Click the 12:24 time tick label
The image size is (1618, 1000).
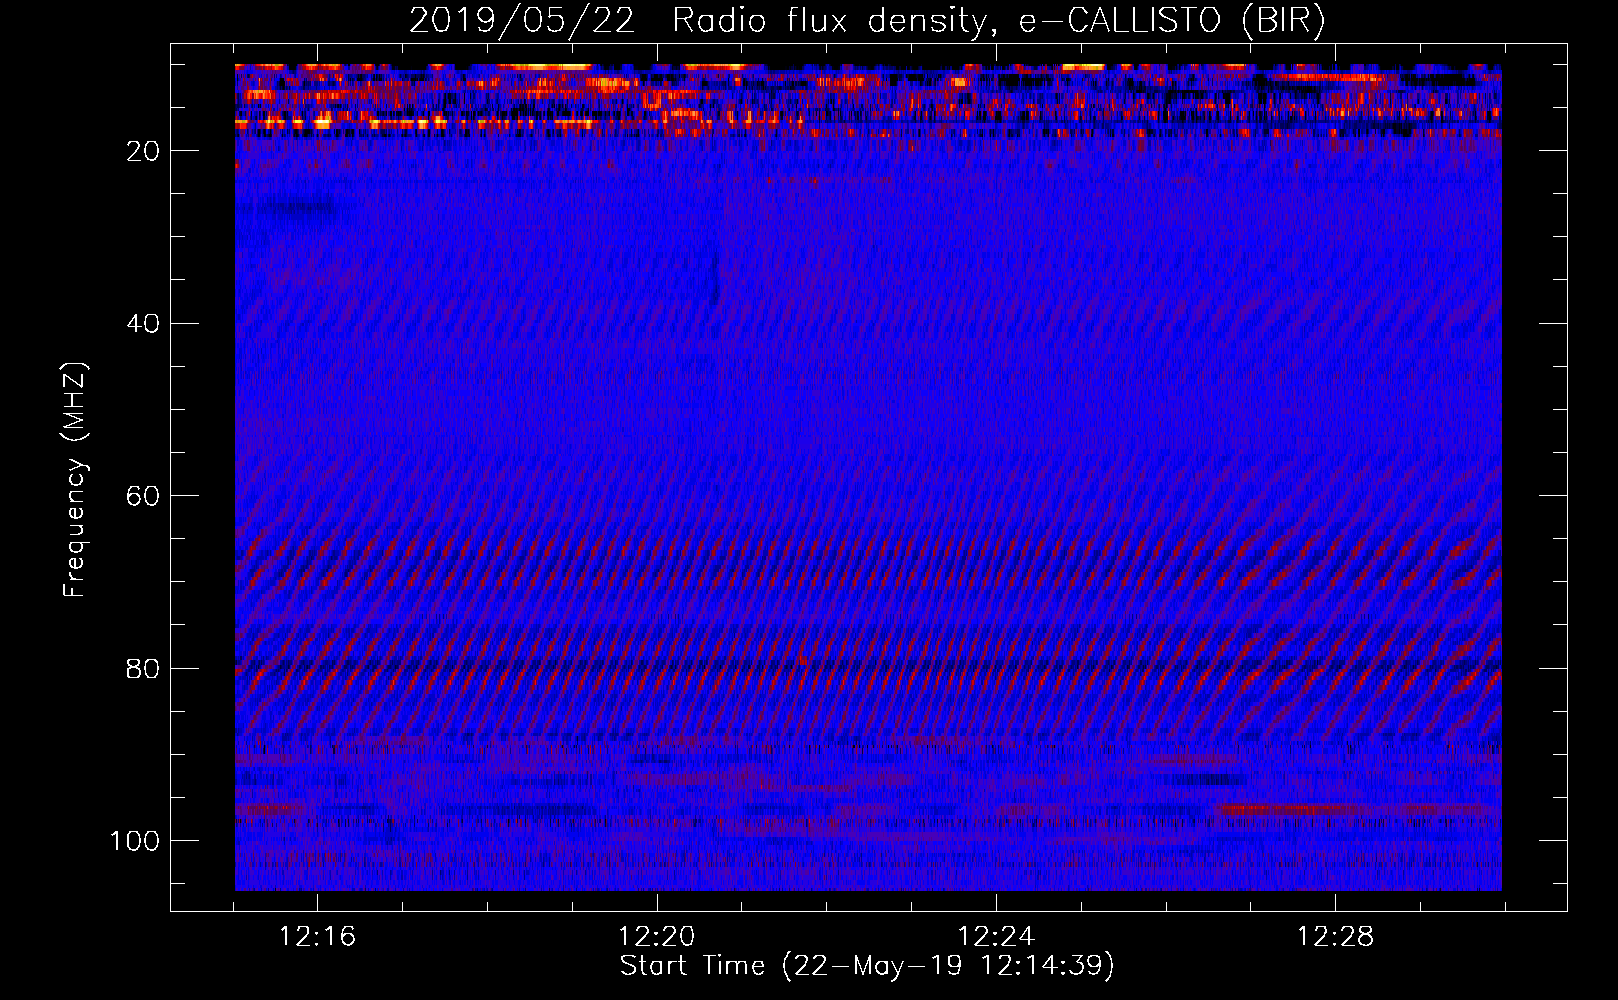(996, 937)
